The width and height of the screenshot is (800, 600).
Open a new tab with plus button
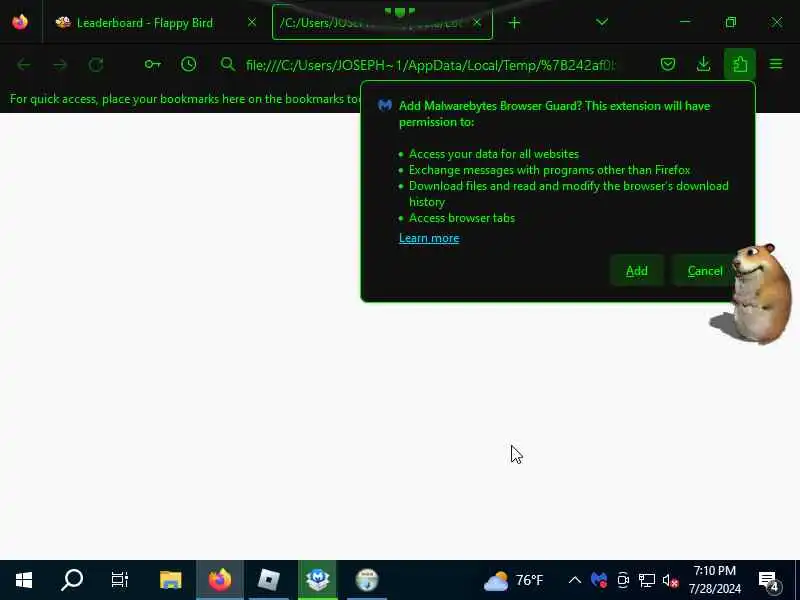point(514,22)
